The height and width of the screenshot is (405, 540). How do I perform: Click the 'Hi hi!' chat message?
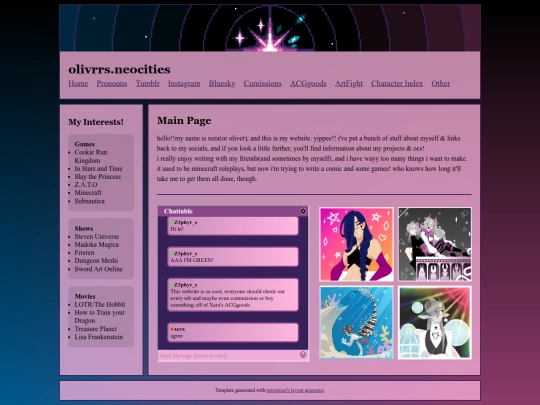pyautogui.click(x=233, y=226)
